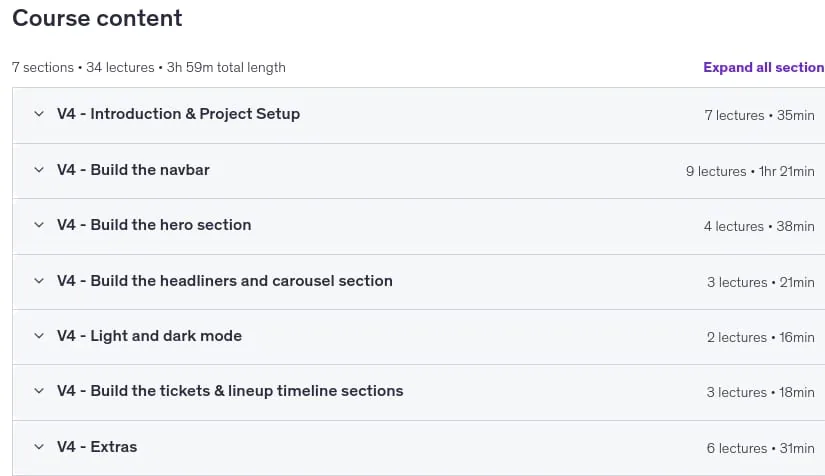Click the chevron icon next to Build the navbar

[39, 170]
